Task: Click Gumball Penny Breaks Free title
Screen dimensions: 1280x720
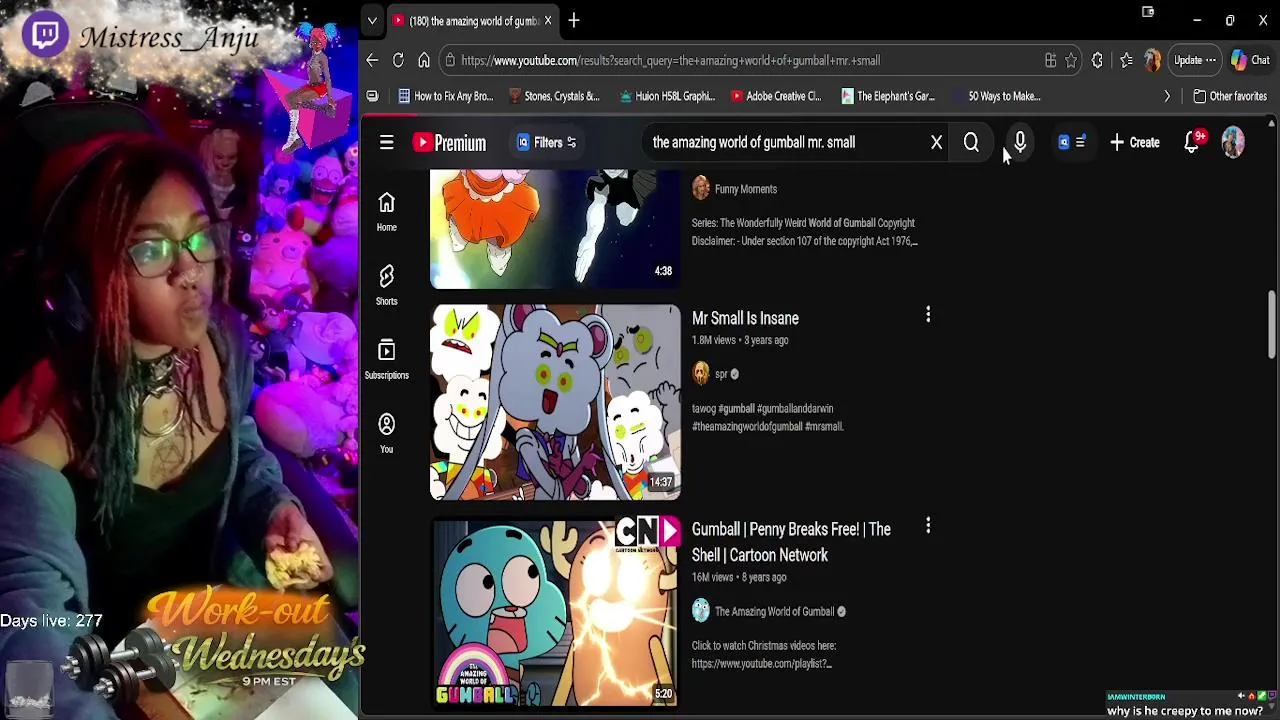Action: point(791,542)
